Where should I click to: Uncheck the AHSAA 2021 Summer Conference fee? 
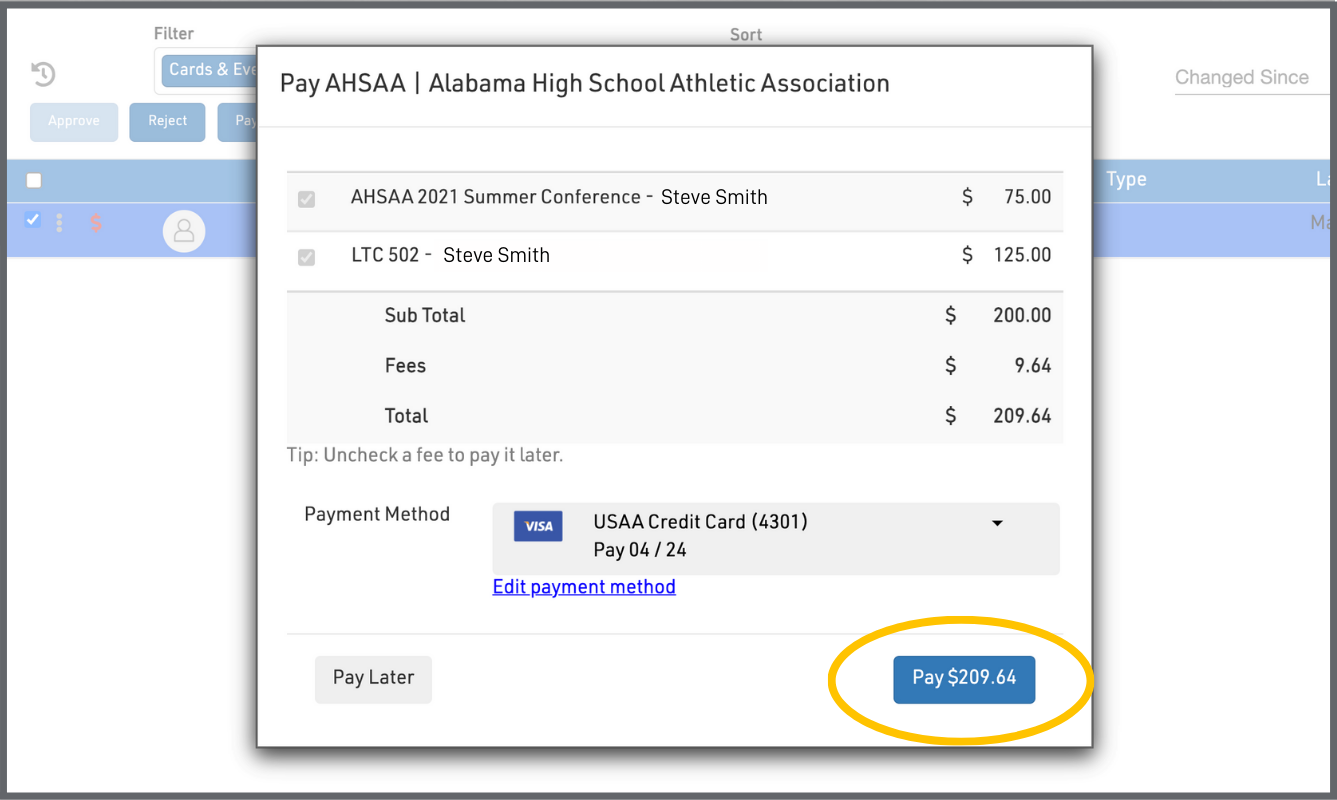coord(307,199)
